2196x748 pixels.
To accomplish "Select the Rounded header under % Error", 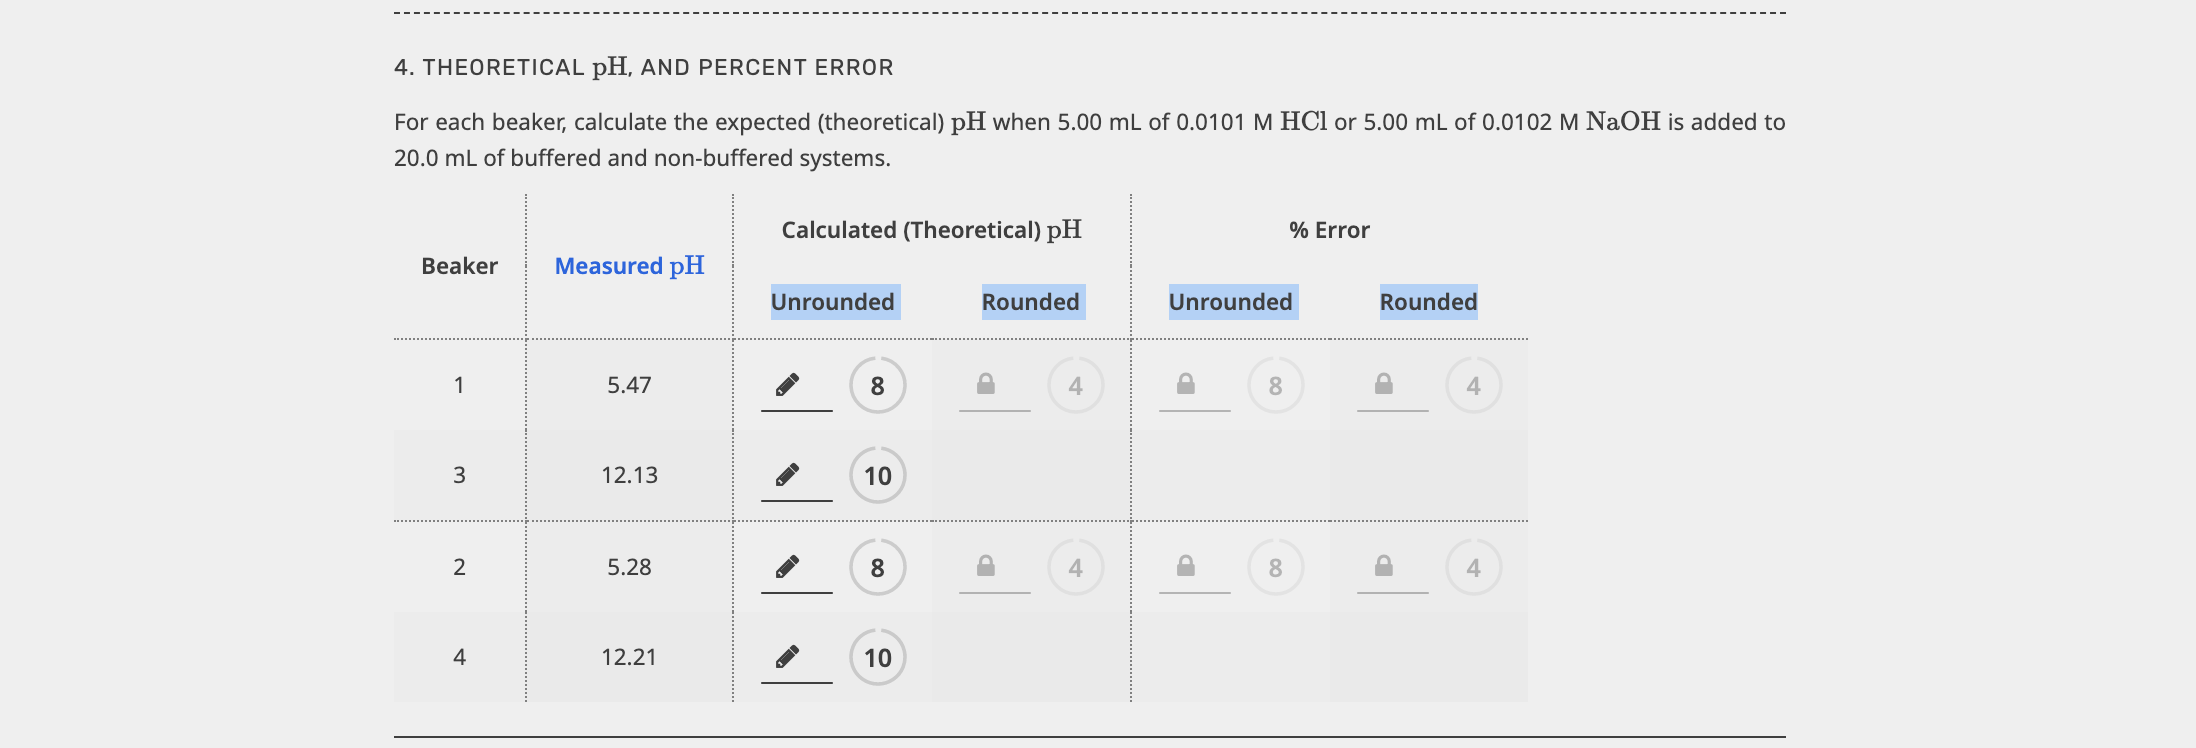I will coord(1429,301).
